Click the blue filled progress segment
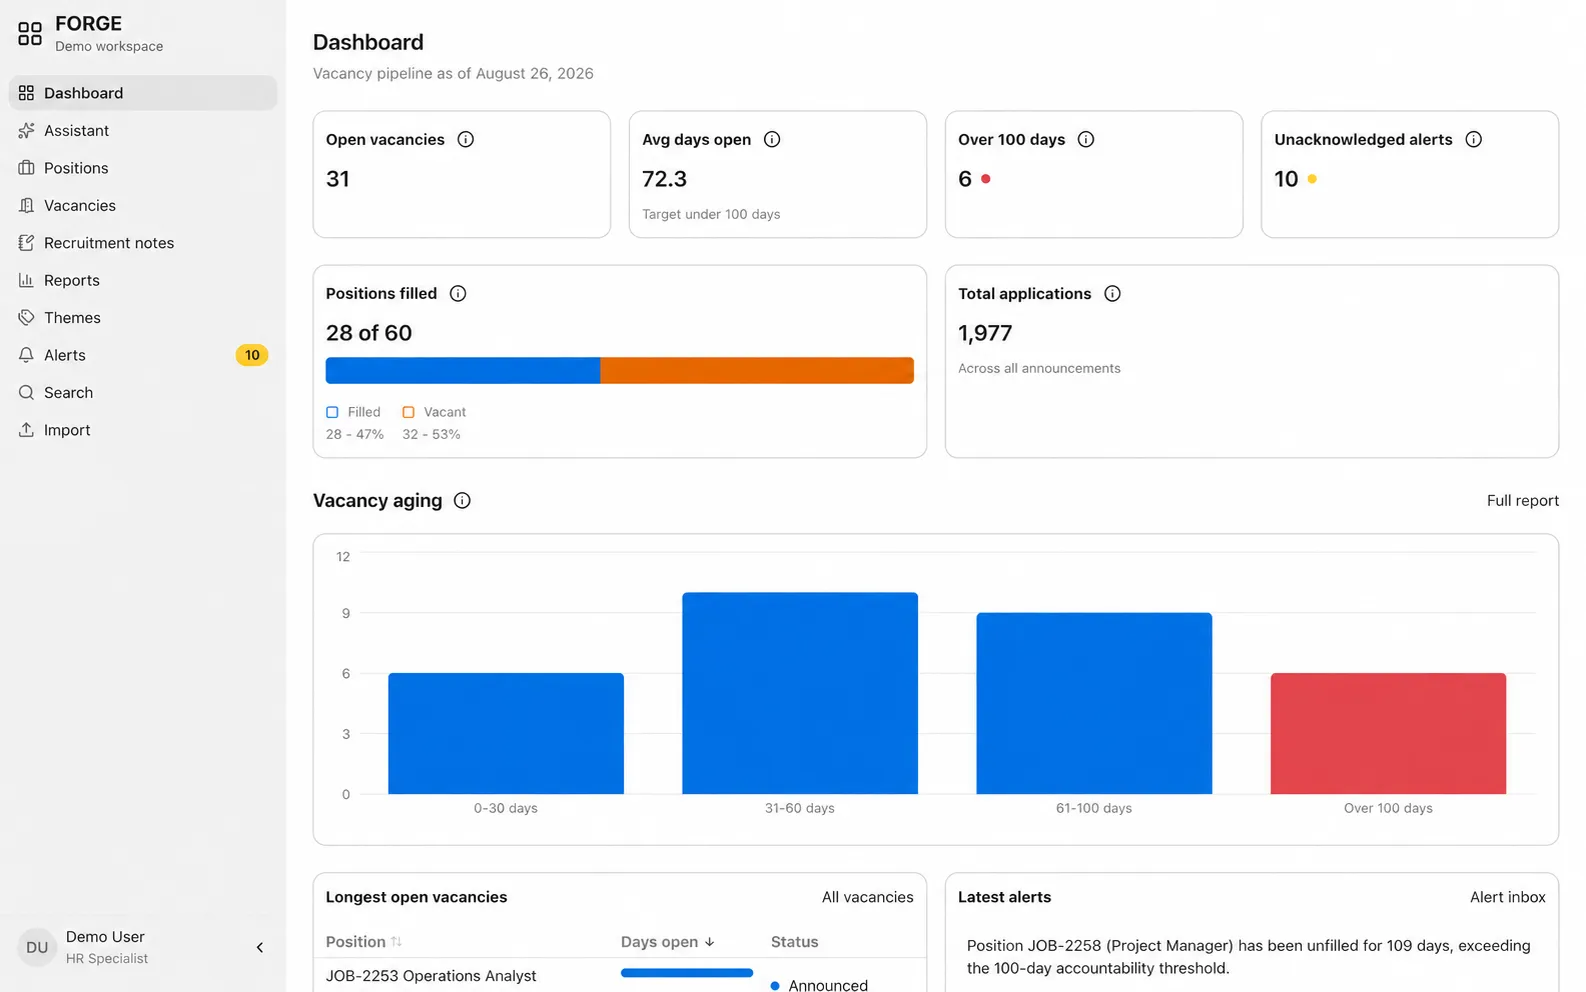1586x992 pixels. pos(463,370)
